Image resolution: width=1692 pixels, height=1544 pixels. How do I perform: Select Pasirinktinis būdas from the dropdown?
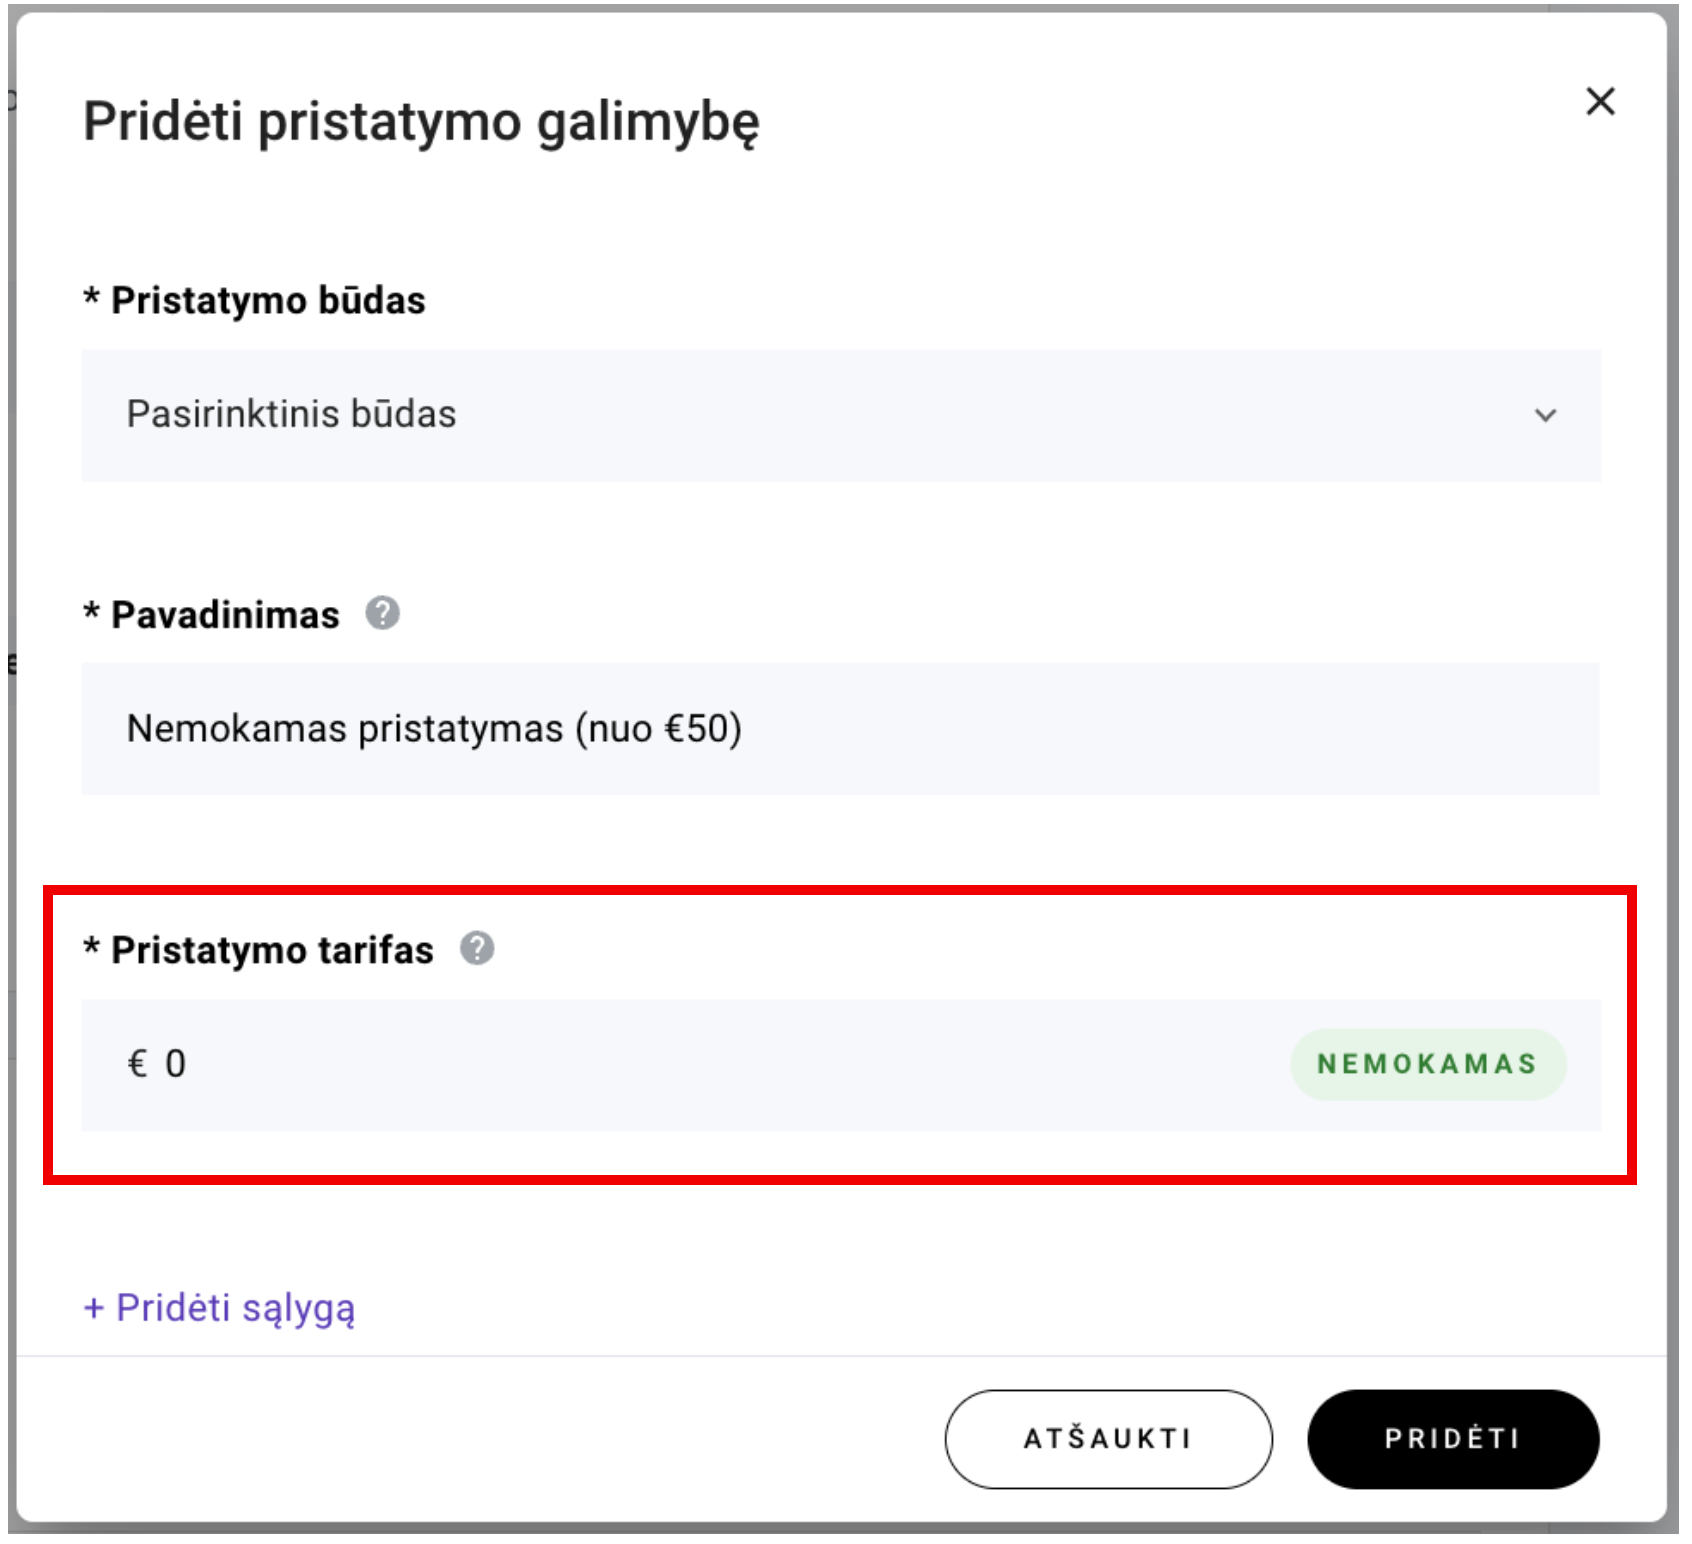click(292, 414)
